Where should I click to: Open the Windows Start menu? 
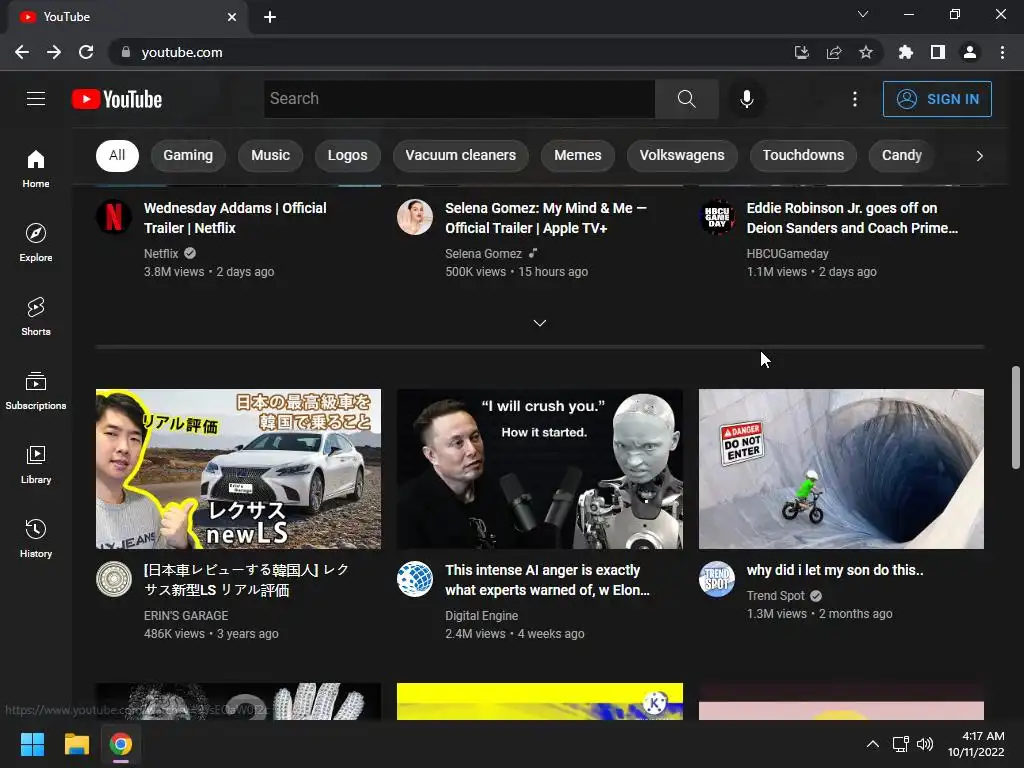click(32, 744)
